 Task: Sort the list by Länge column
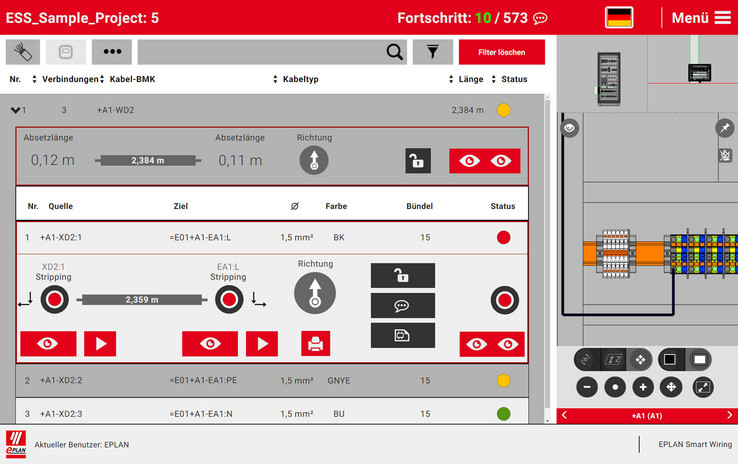(x=452, y=79)
